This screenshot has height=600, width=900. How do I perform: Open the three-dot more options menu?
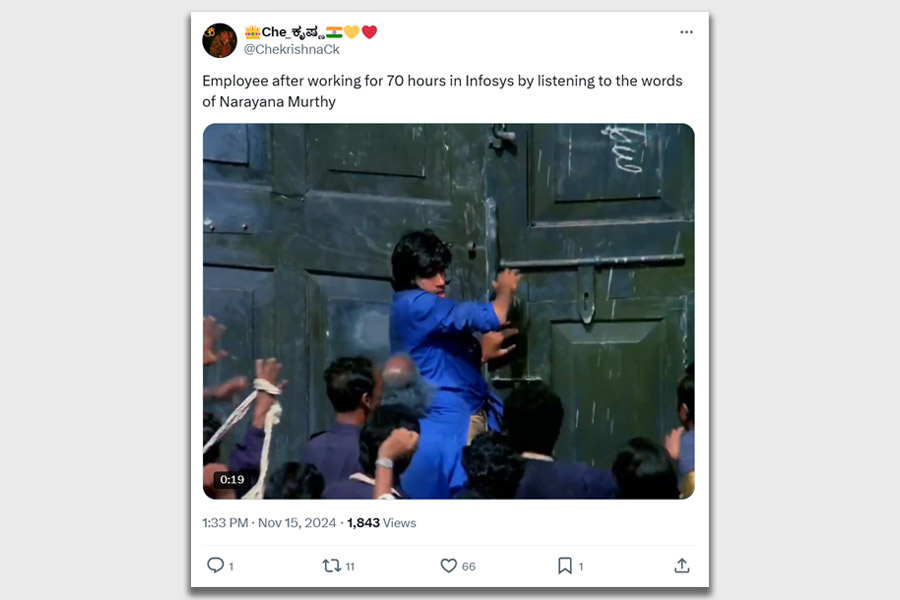686,32
